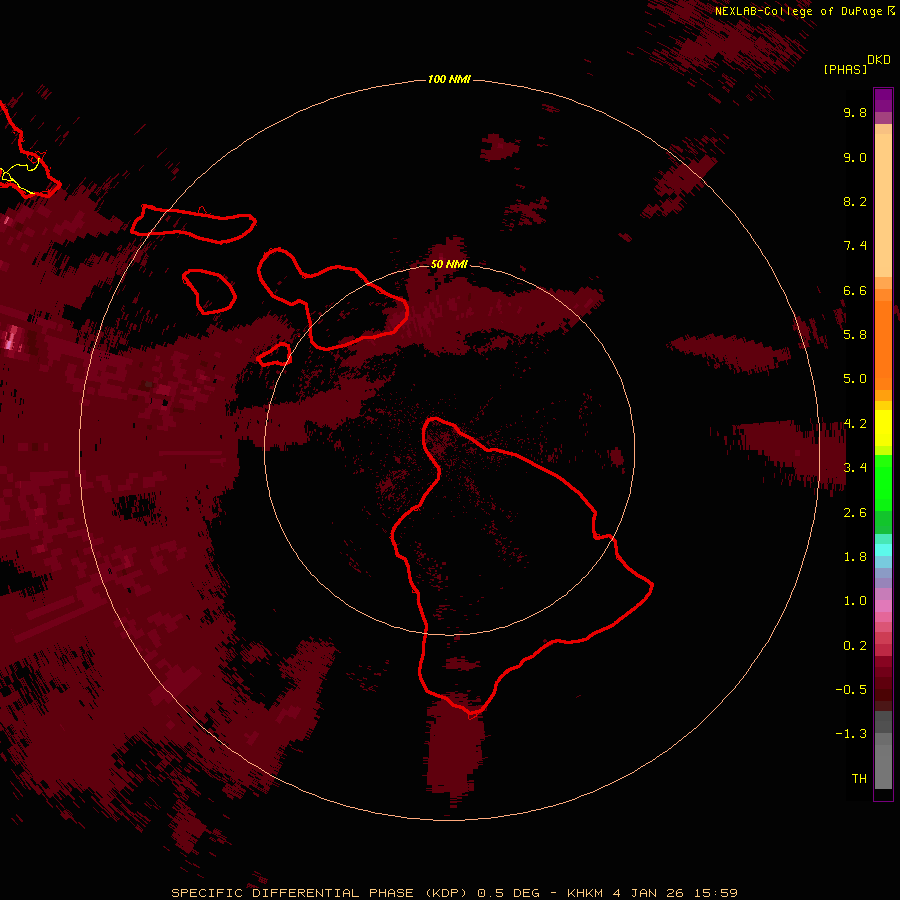Click the 100 NMI range ring label
The height and width of the screenshot is (900, 900).
[449, 79]
